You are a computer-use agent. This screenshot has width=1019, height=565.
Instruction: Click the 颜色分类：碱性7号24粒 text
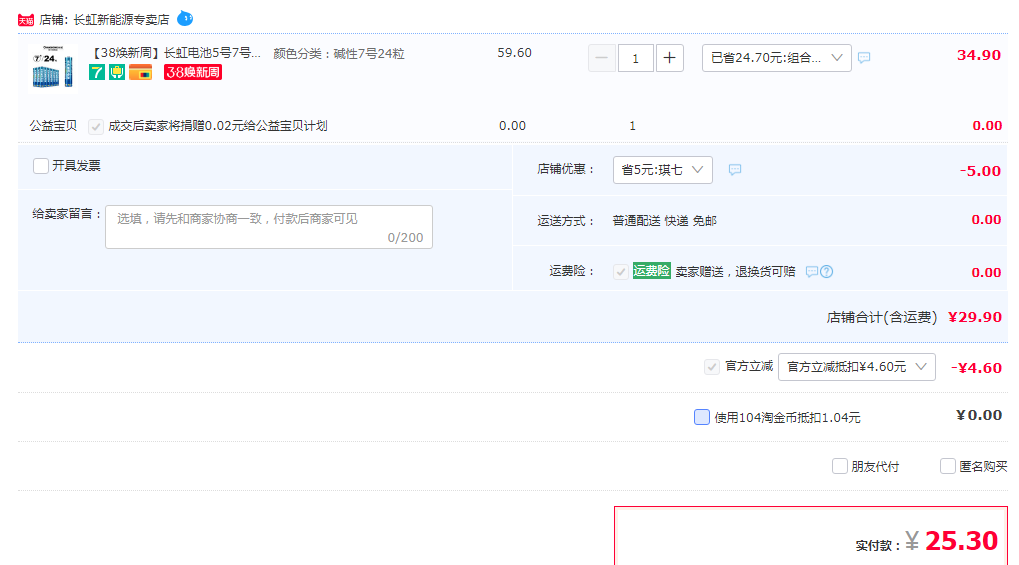(339, 54)
